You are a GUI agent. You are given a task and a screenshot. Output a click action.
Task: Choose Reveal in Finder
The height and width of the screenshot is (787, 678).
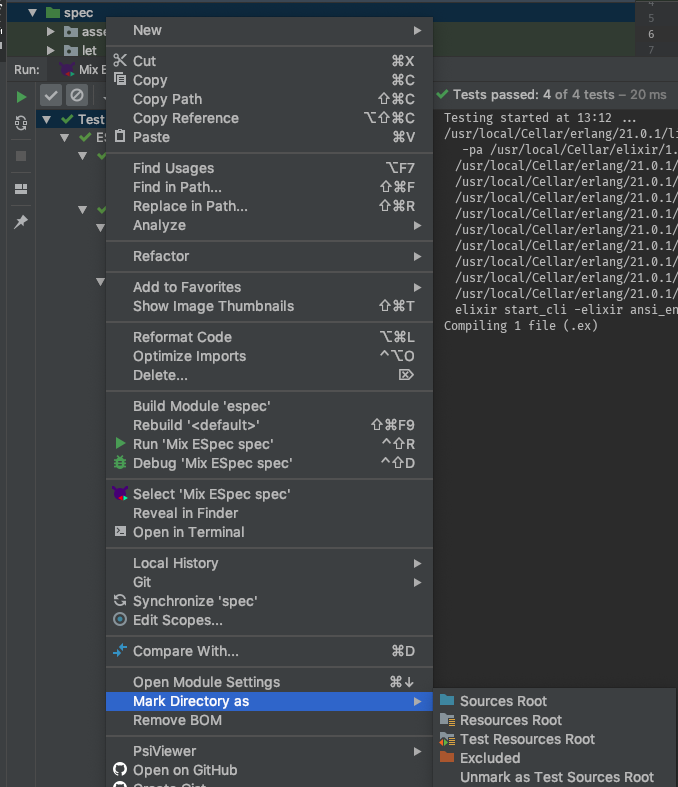269,513
